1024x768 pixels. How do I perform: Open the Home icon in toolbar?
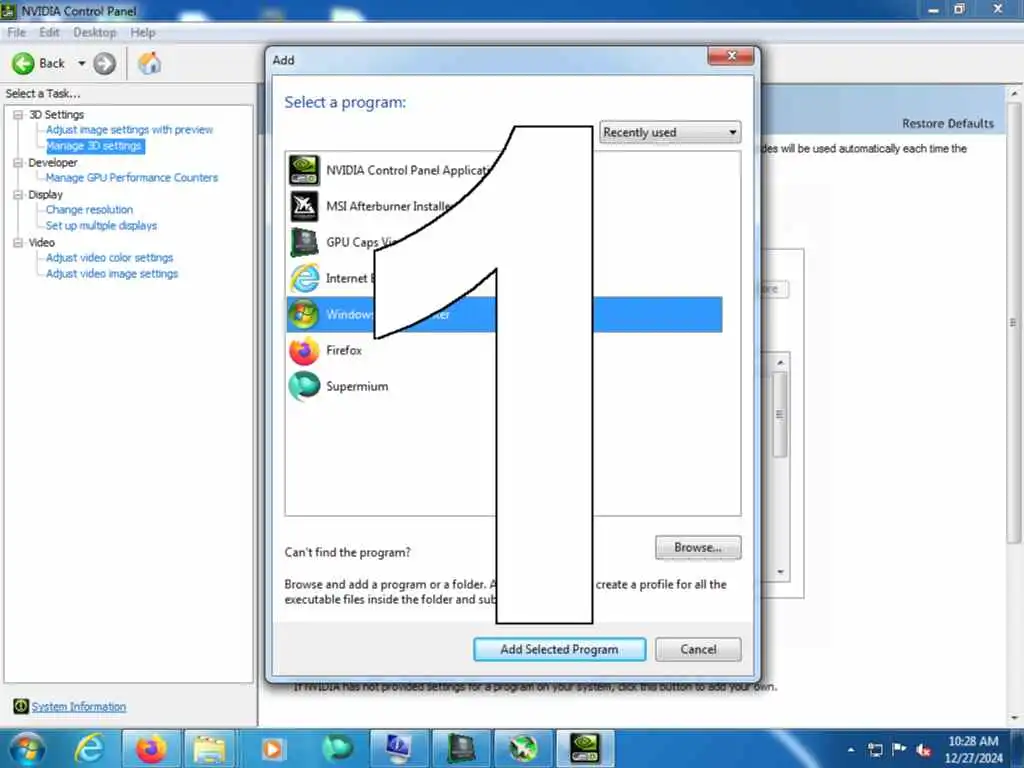(150, 63)
